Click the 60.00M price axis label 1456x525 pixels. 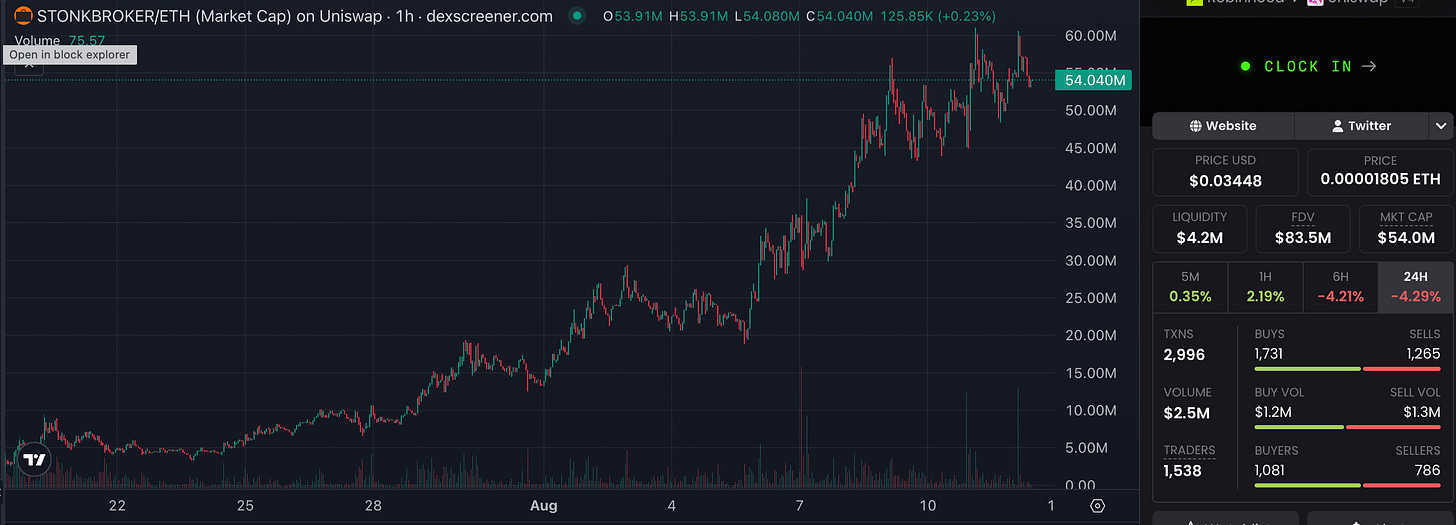[x=1093, y=36]
